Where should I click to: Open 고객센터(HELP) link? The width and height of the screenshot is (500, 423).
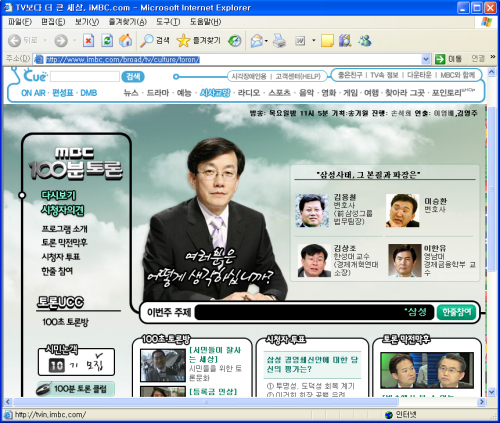click(x=298, y=76)
